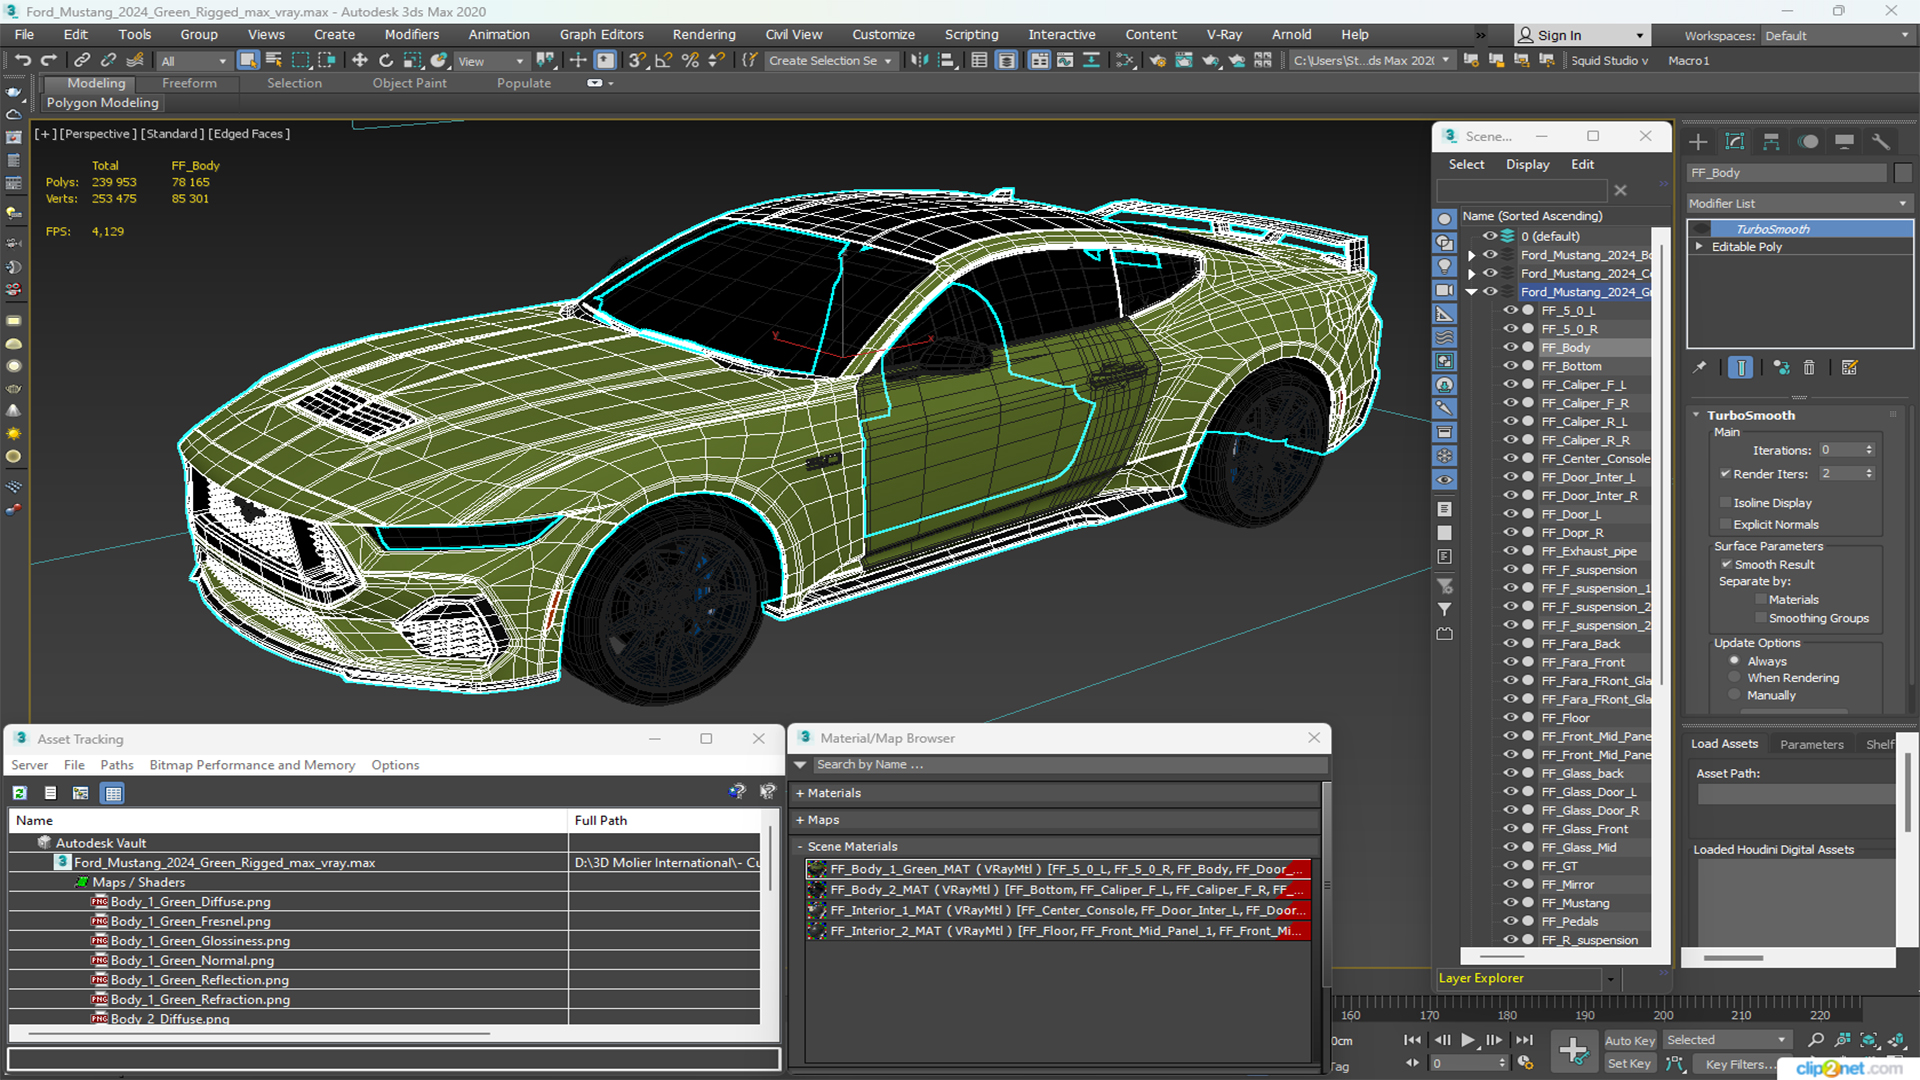Collapse the TurboSmooth rollout
1920x1080 pixels.
pos(1696,414)
